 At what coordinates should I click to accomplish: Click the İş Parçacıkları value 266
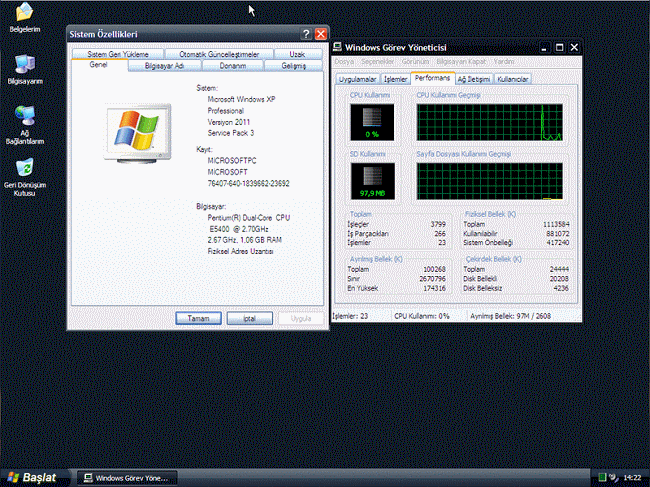click(x=440, y=234)
